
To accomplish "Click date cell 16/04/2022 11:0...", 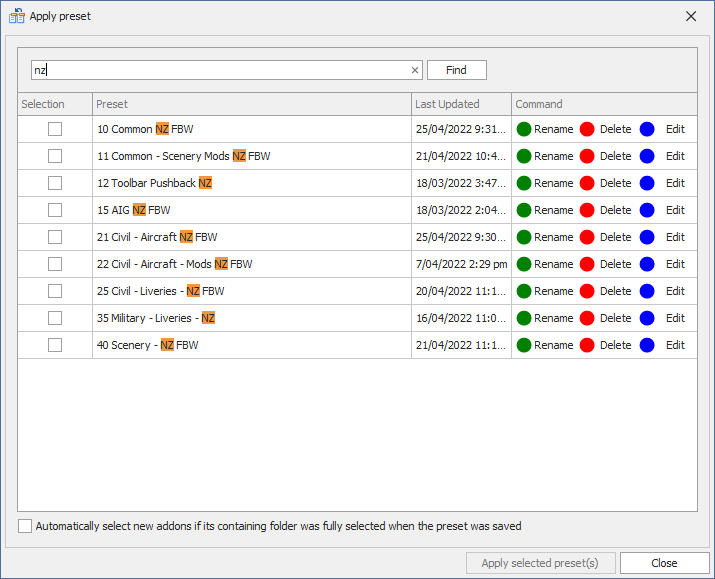I will tap(461, 318).
